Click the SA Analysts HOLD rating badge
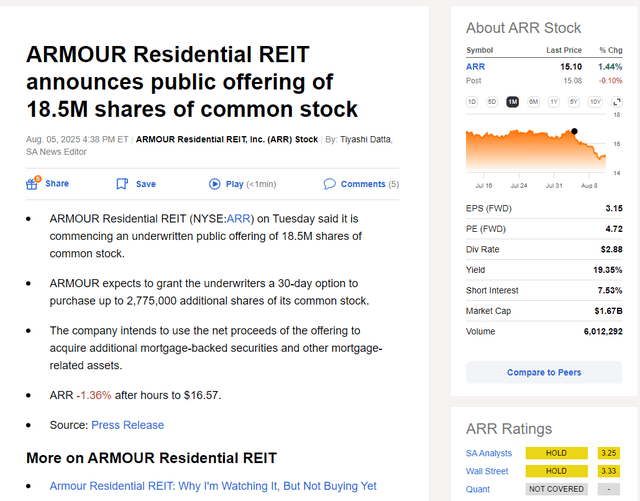 tap(556, 453)
